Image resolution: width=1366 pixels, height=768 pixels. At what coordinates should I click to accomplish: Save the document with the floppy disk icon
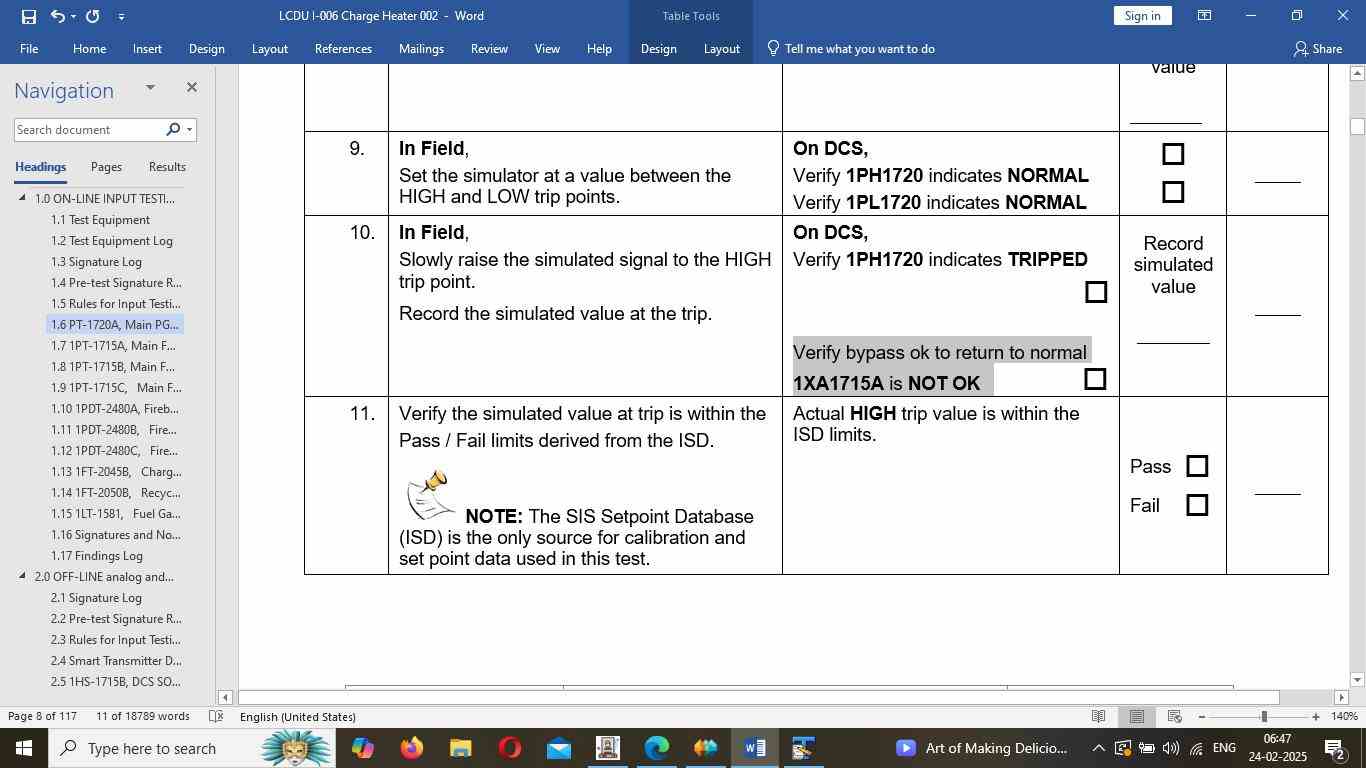[28, 16]
